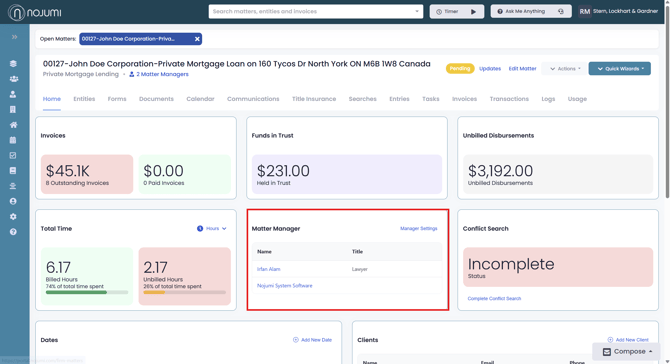Viewport: 670px width, 364px height.
Task: Open Nojumi System Software manager link
Action: pos(285,286)
